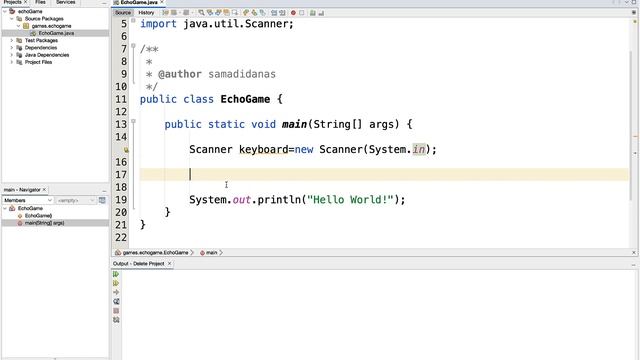Collapse the games.echogame package node
The width and height of the screenshot is (640, 360).
(19, 26)
